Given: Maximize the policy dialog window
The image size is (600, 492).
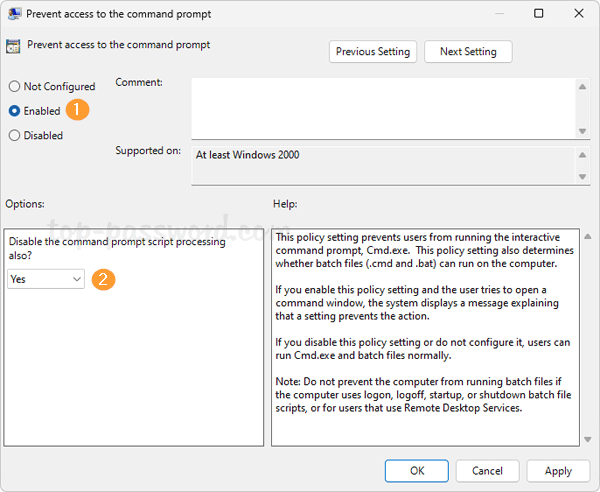Looking at the screenshot, I should (x=539, y=14).
